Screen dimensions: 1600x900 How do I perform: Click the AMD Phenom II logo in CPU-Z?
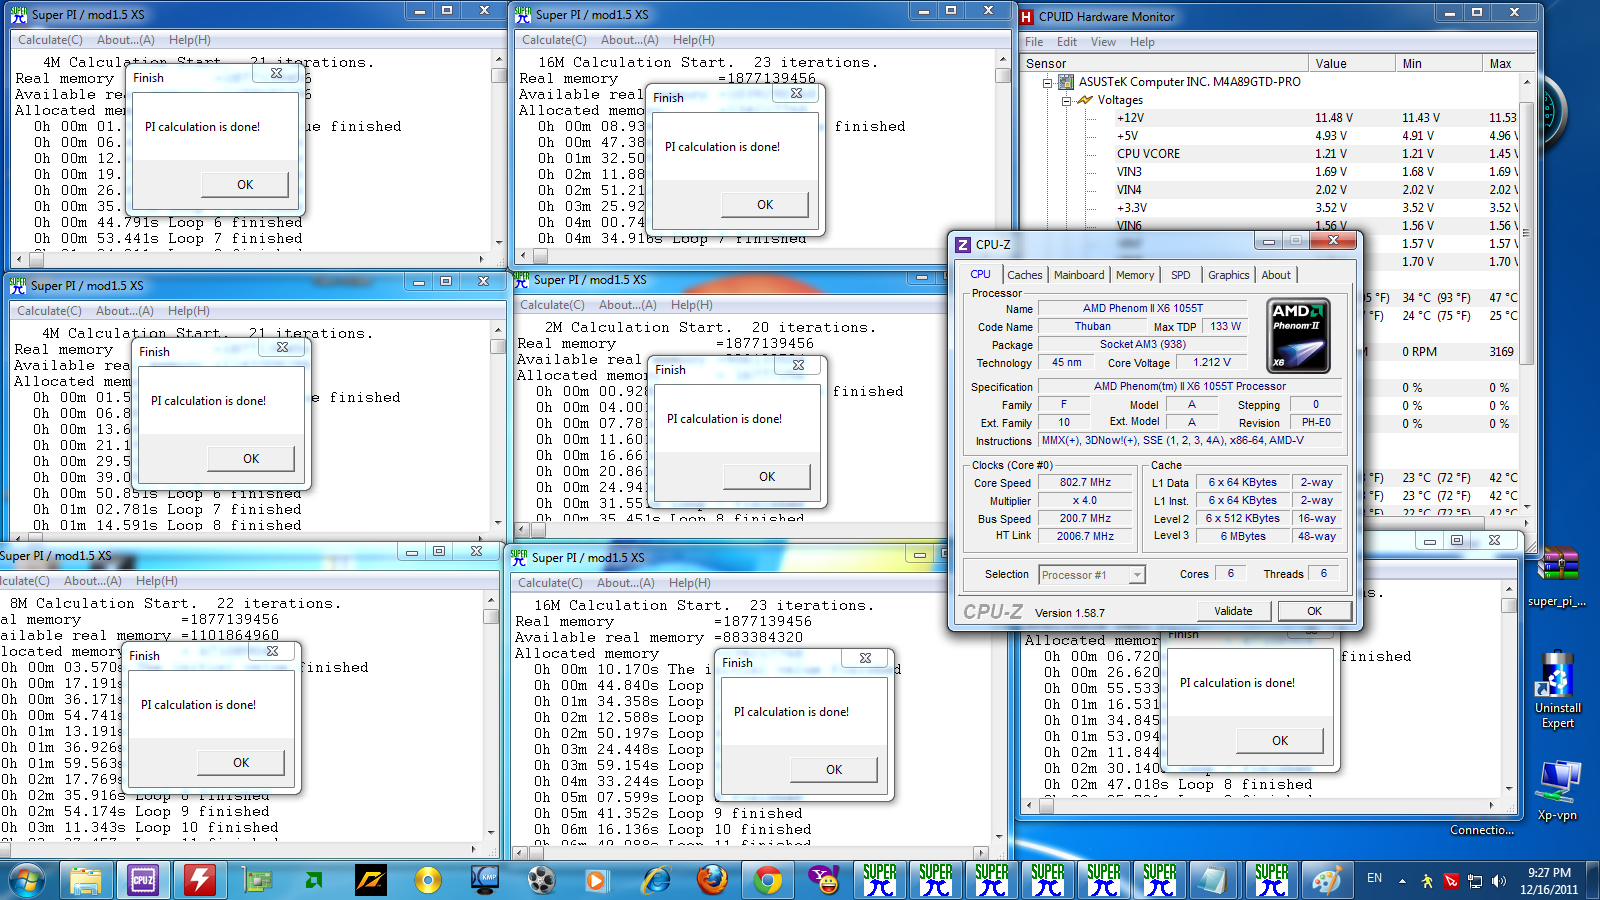pos(1298,336)
